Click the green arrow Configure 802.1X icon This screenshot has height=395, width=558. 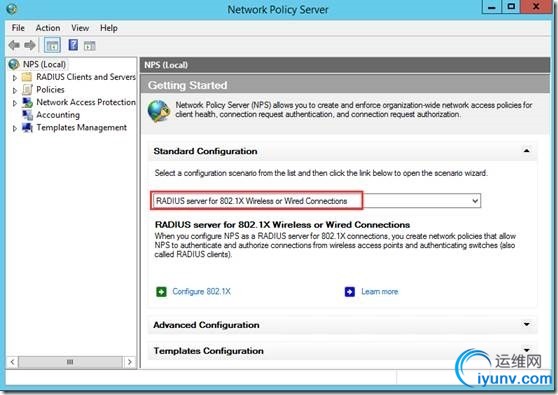pyautogui.click(x=161, y=292)
